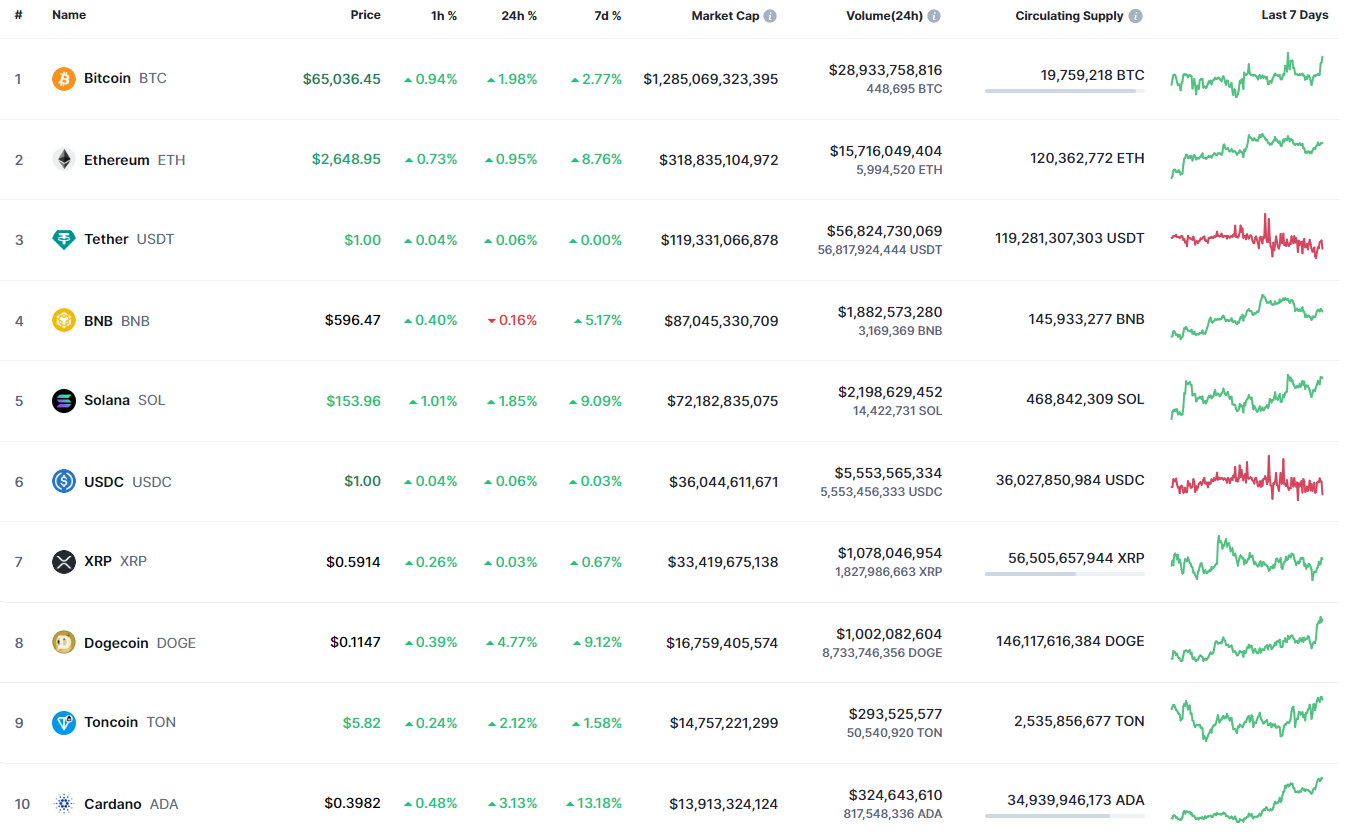
Task: Click the Dogecoin logo icon
Action: click(64, 642)
